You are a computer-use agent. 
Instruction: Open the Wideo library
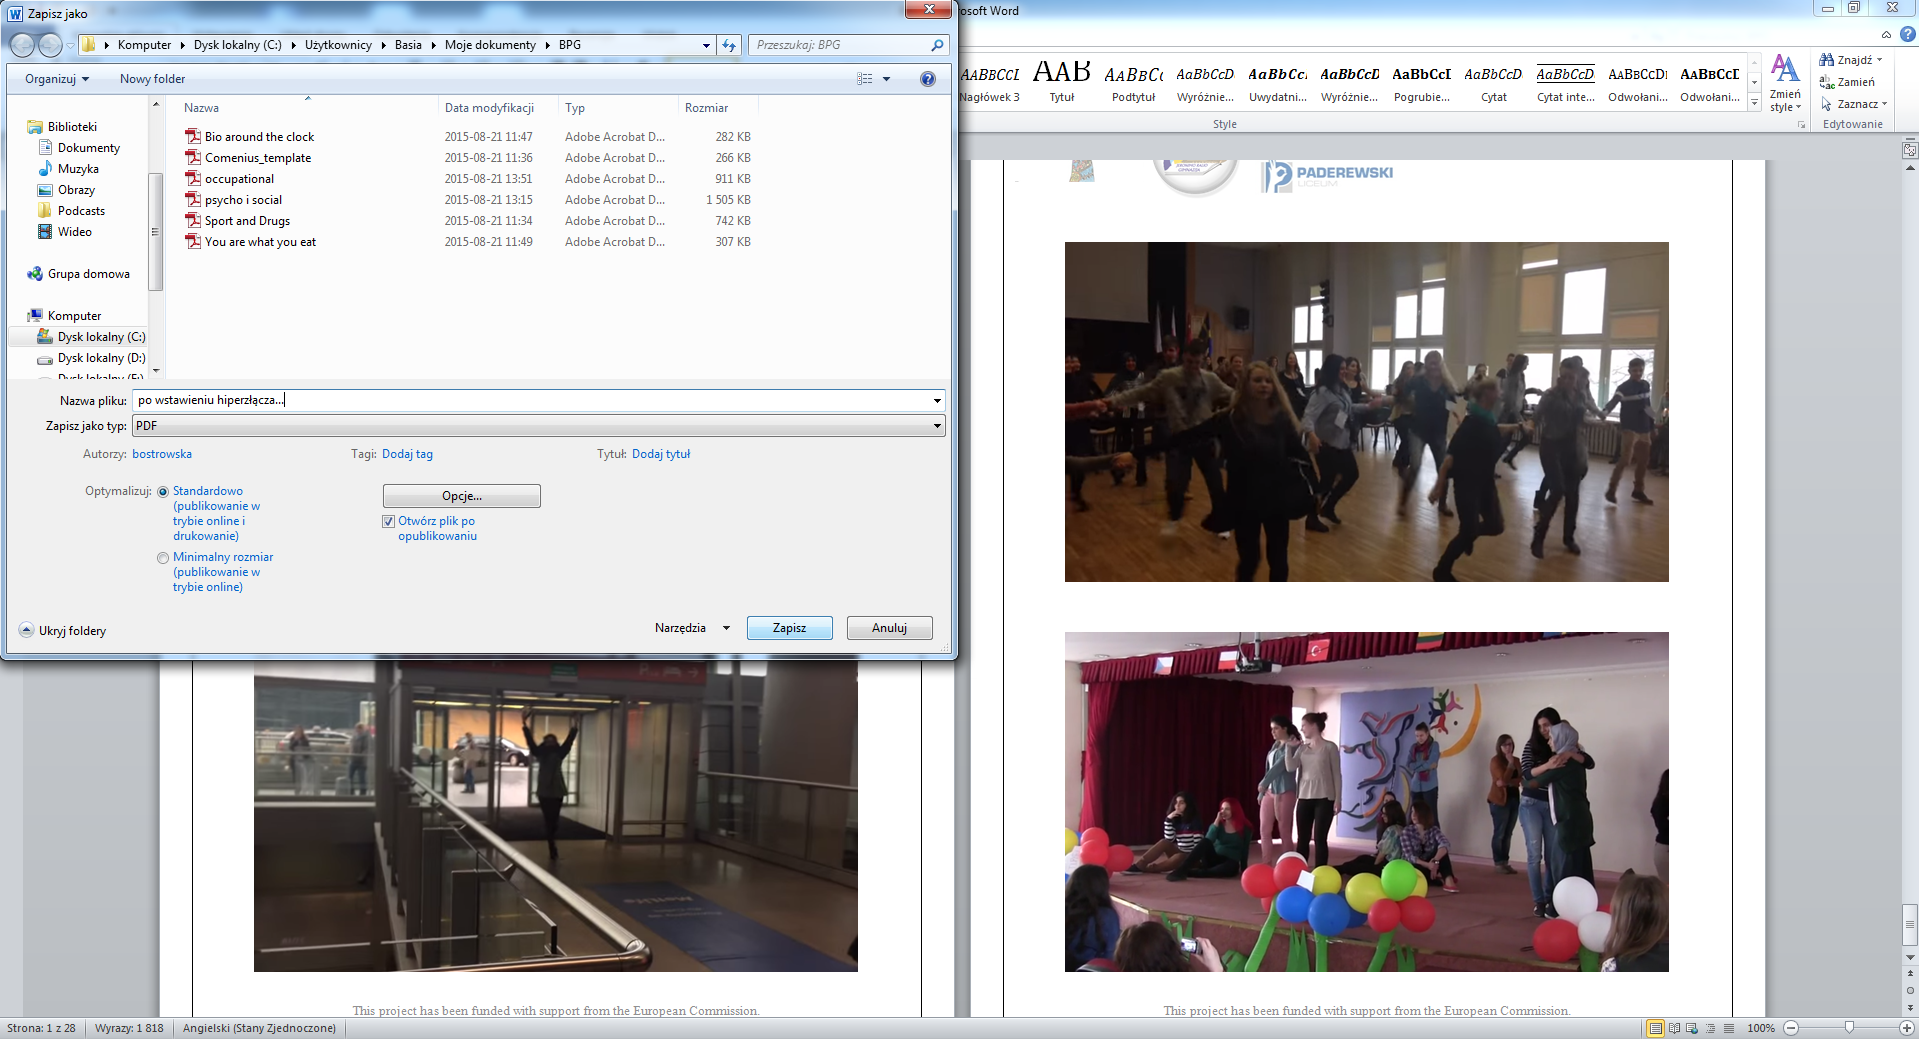pos(74,232)
